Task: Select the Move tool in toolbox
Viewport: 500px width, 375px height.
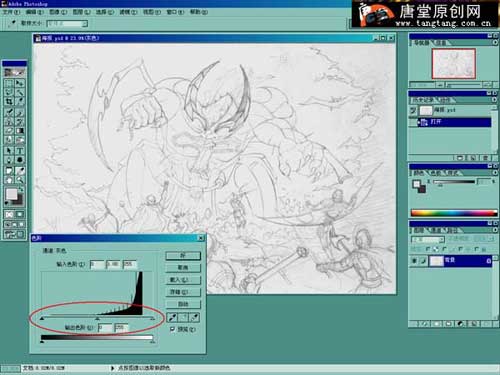Action: pyautogui.click(x=20, y=83)
